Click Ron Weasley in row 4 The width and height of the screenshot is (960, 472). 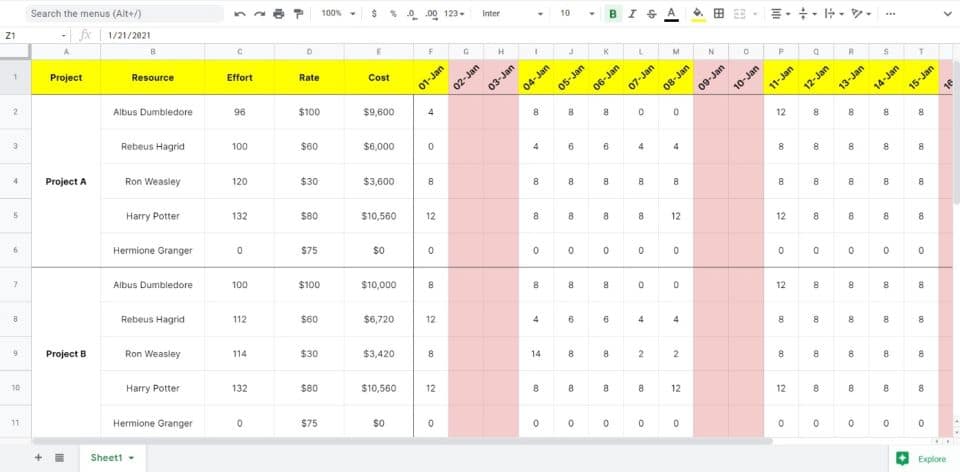pyautogui.click(x=152, y=181)
